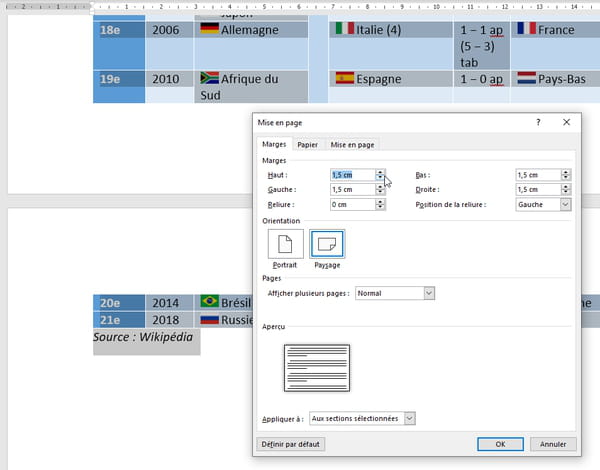Cancel with the Annuler button
The width and height of the screenshot is (600, 470).
click(x=553, y=444)
